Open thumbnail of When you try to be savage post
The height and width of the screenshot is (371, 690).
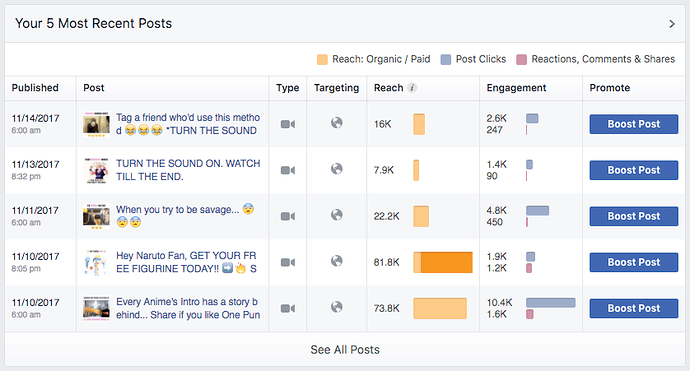point(96,216)
